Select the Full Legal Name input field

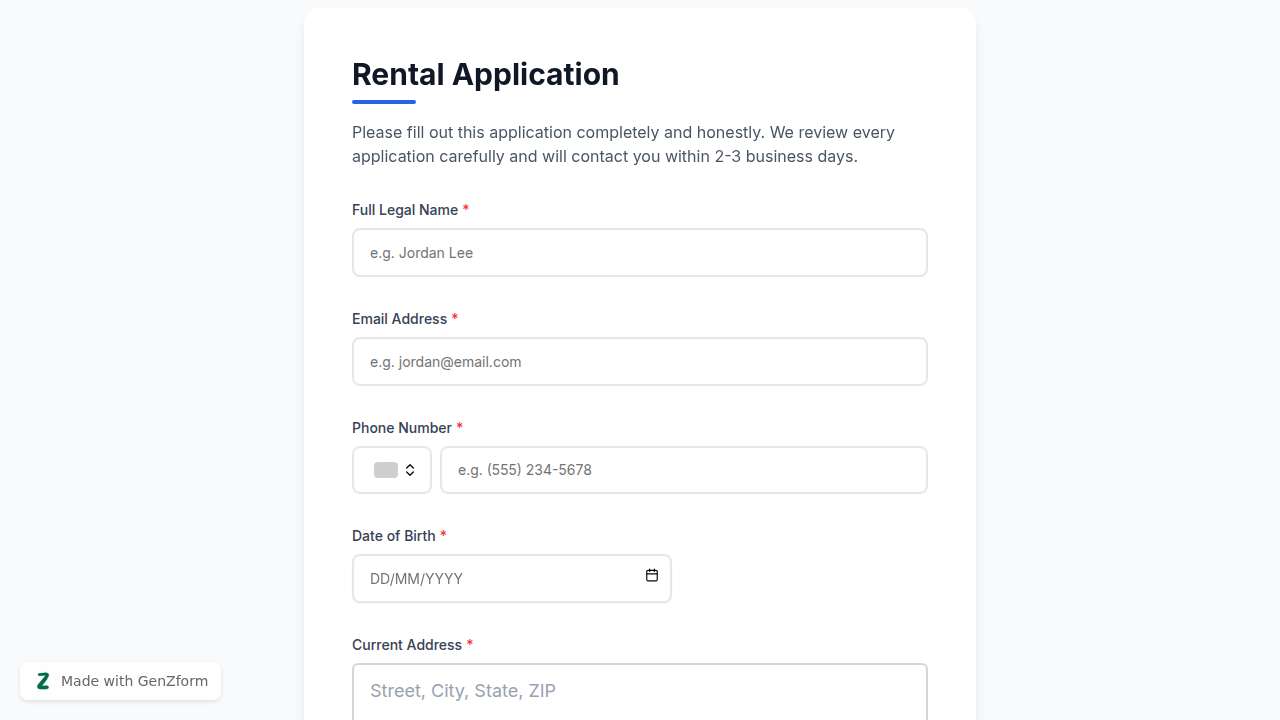point(639,252)
